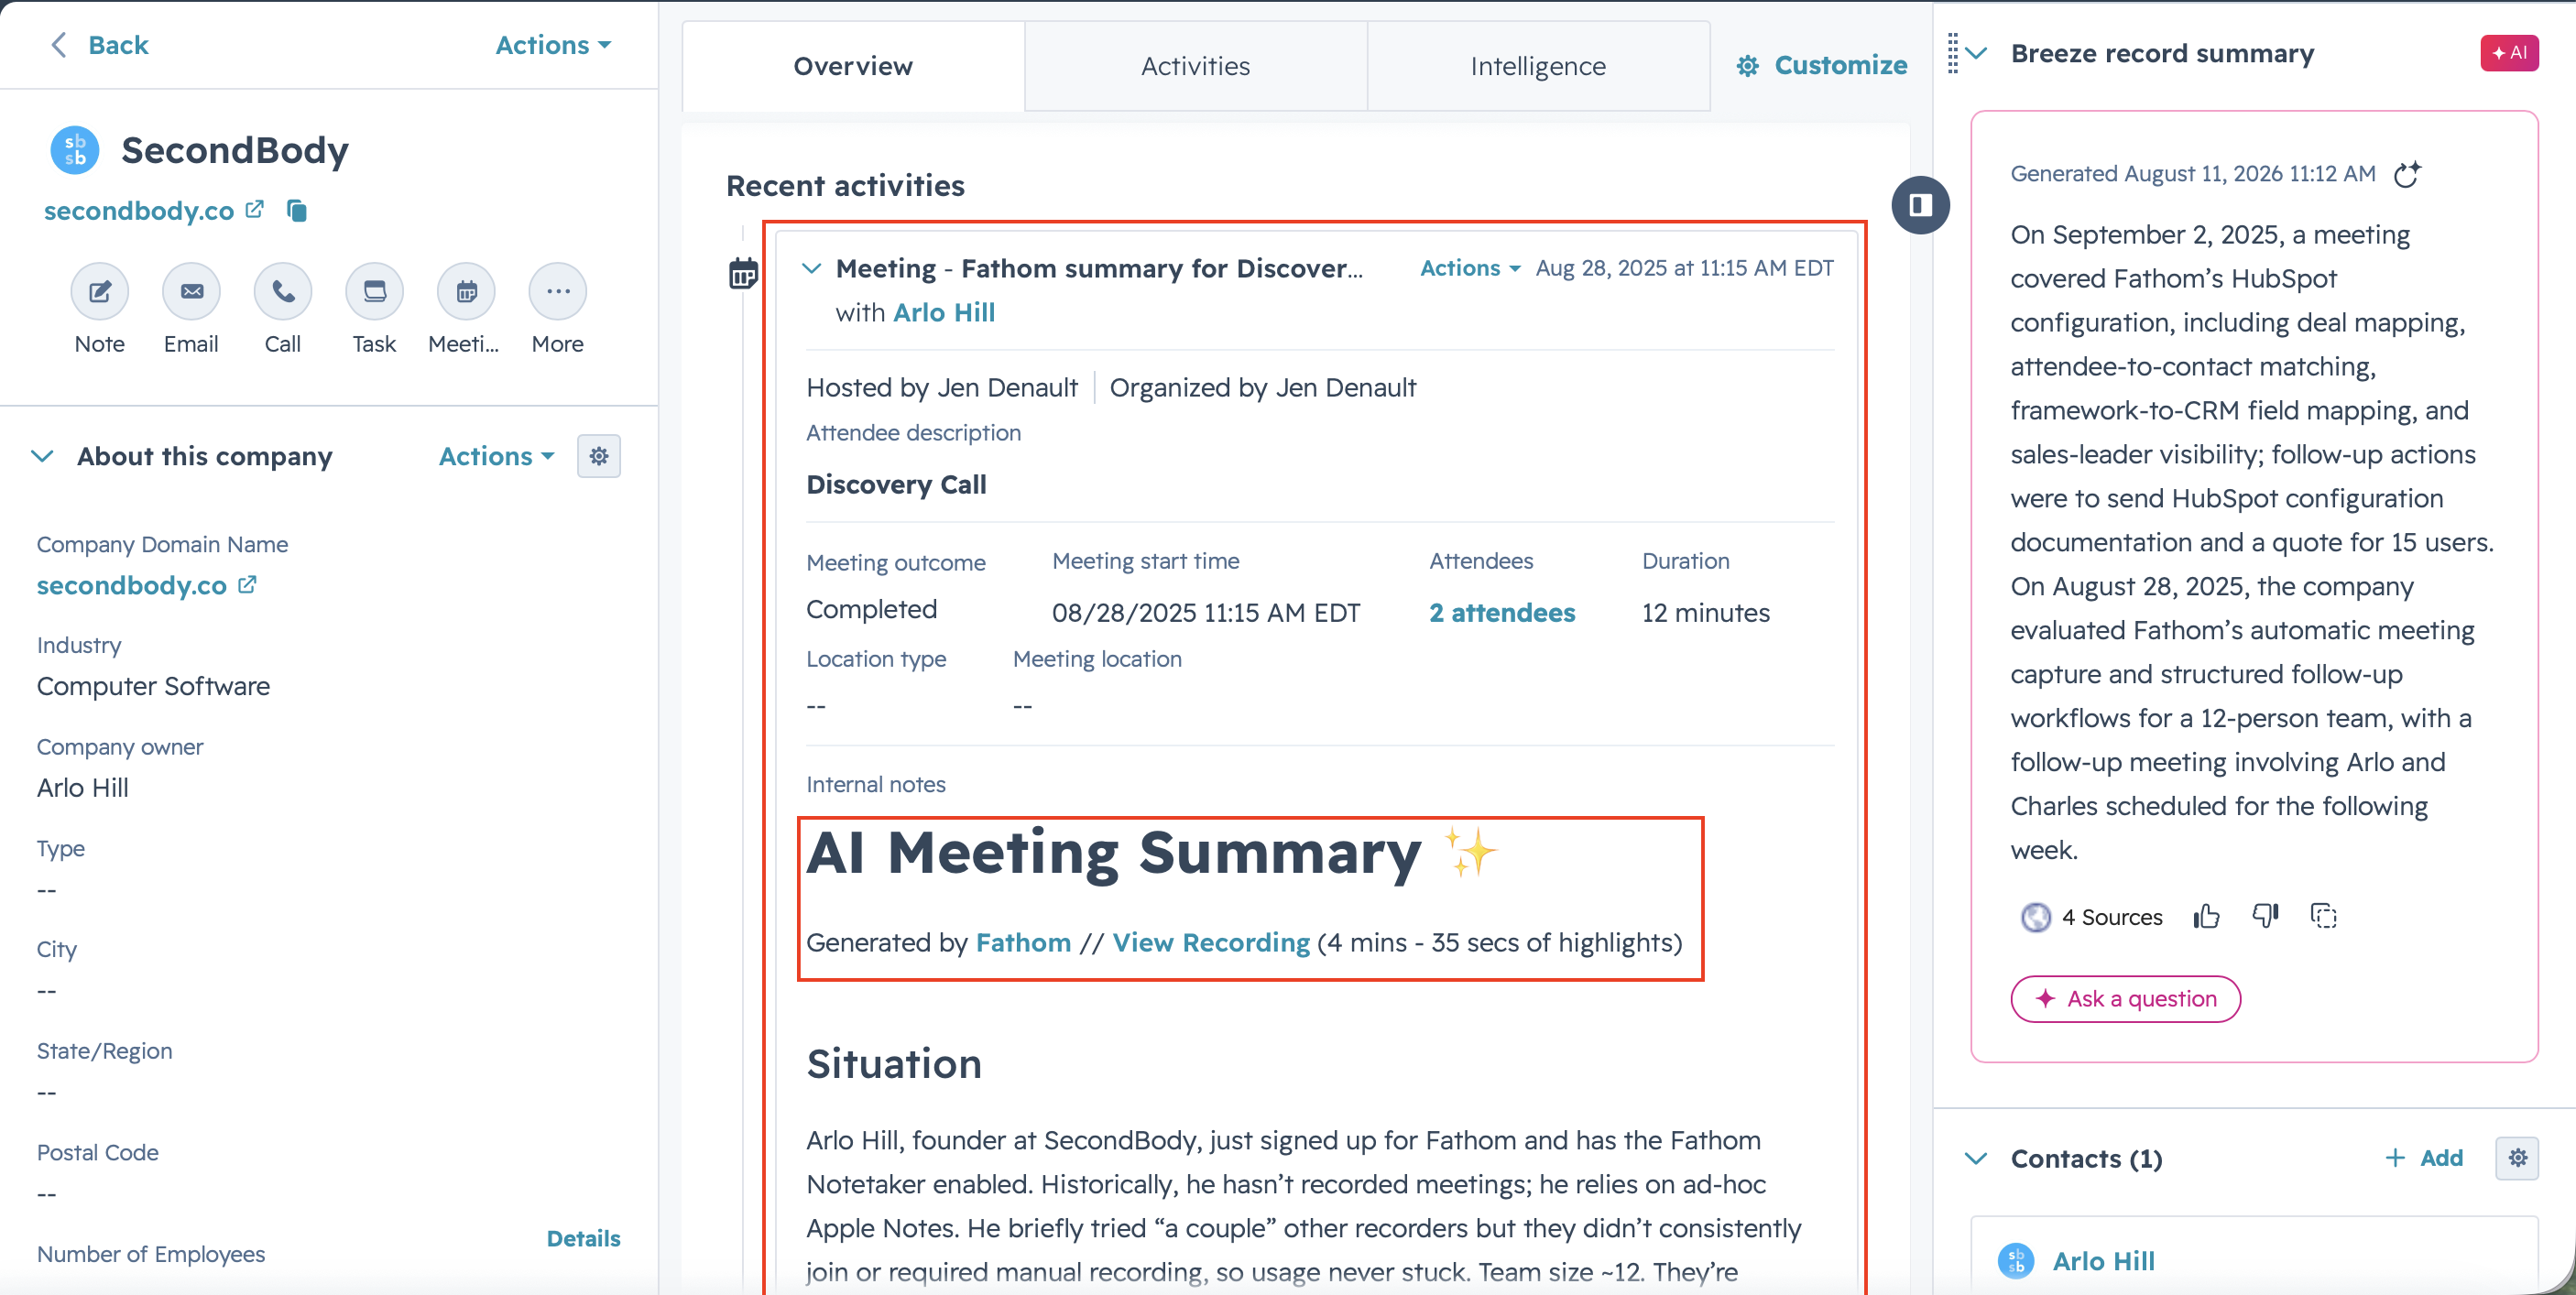Click the meeting calendar timeline icon

[x=743, y=272]
